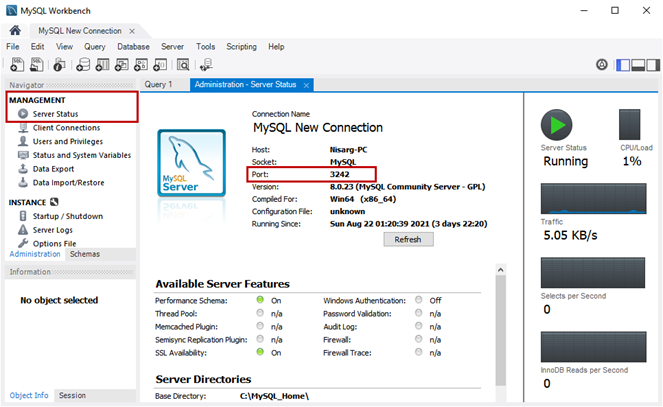Viewport: 663px width, 407px height.
Task: Click the Client Connections icon
Action: [x=23, y=128]
